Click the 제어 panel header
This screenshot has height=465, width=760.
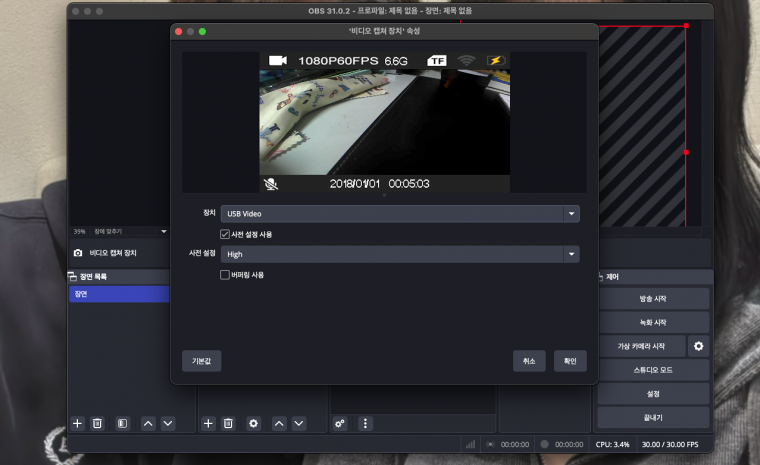click(x=653, y=276)
